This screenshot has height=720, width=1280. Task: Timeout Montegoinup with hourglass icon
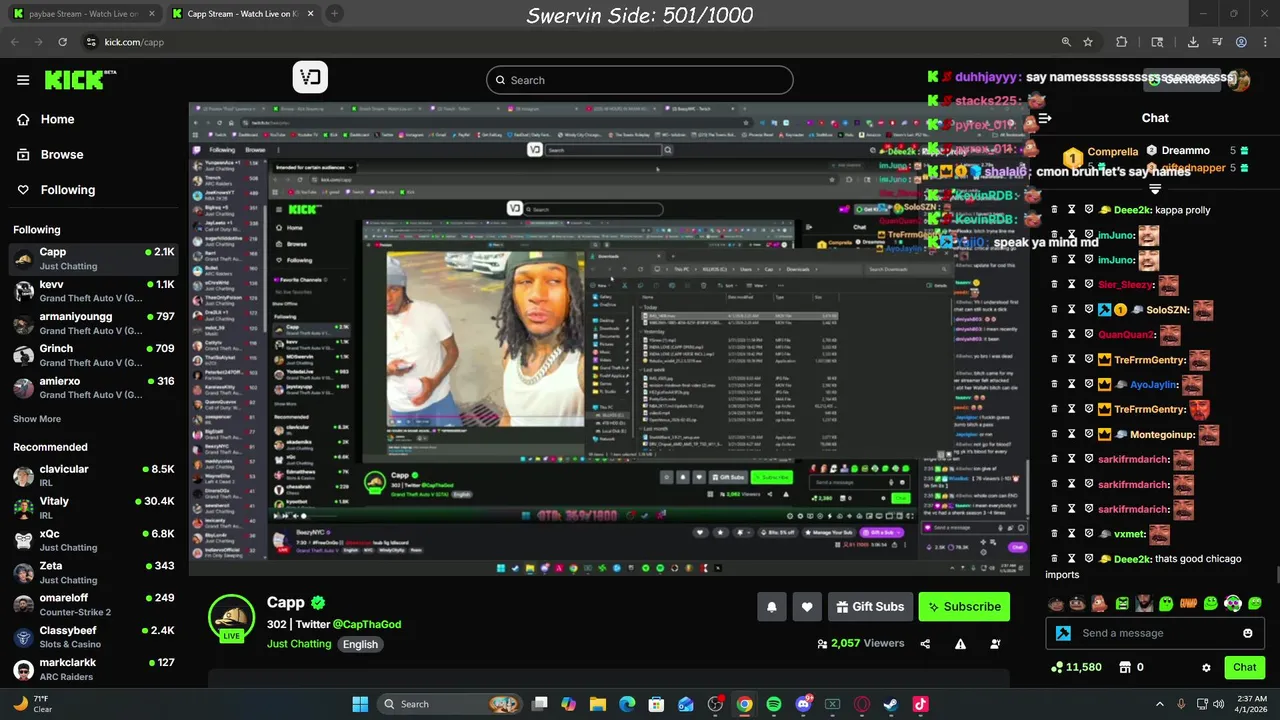(x=1071, y=434)
